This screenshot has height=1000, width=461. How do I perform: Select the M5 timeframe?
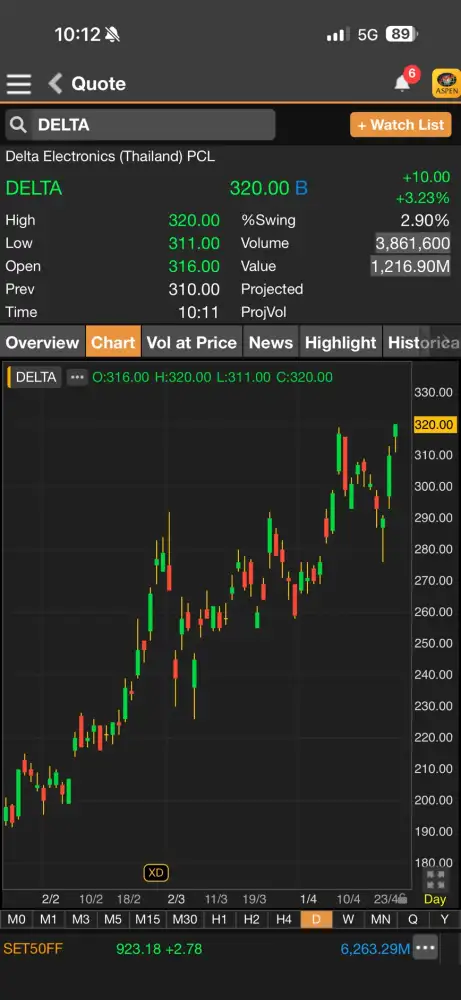(113, 919)
